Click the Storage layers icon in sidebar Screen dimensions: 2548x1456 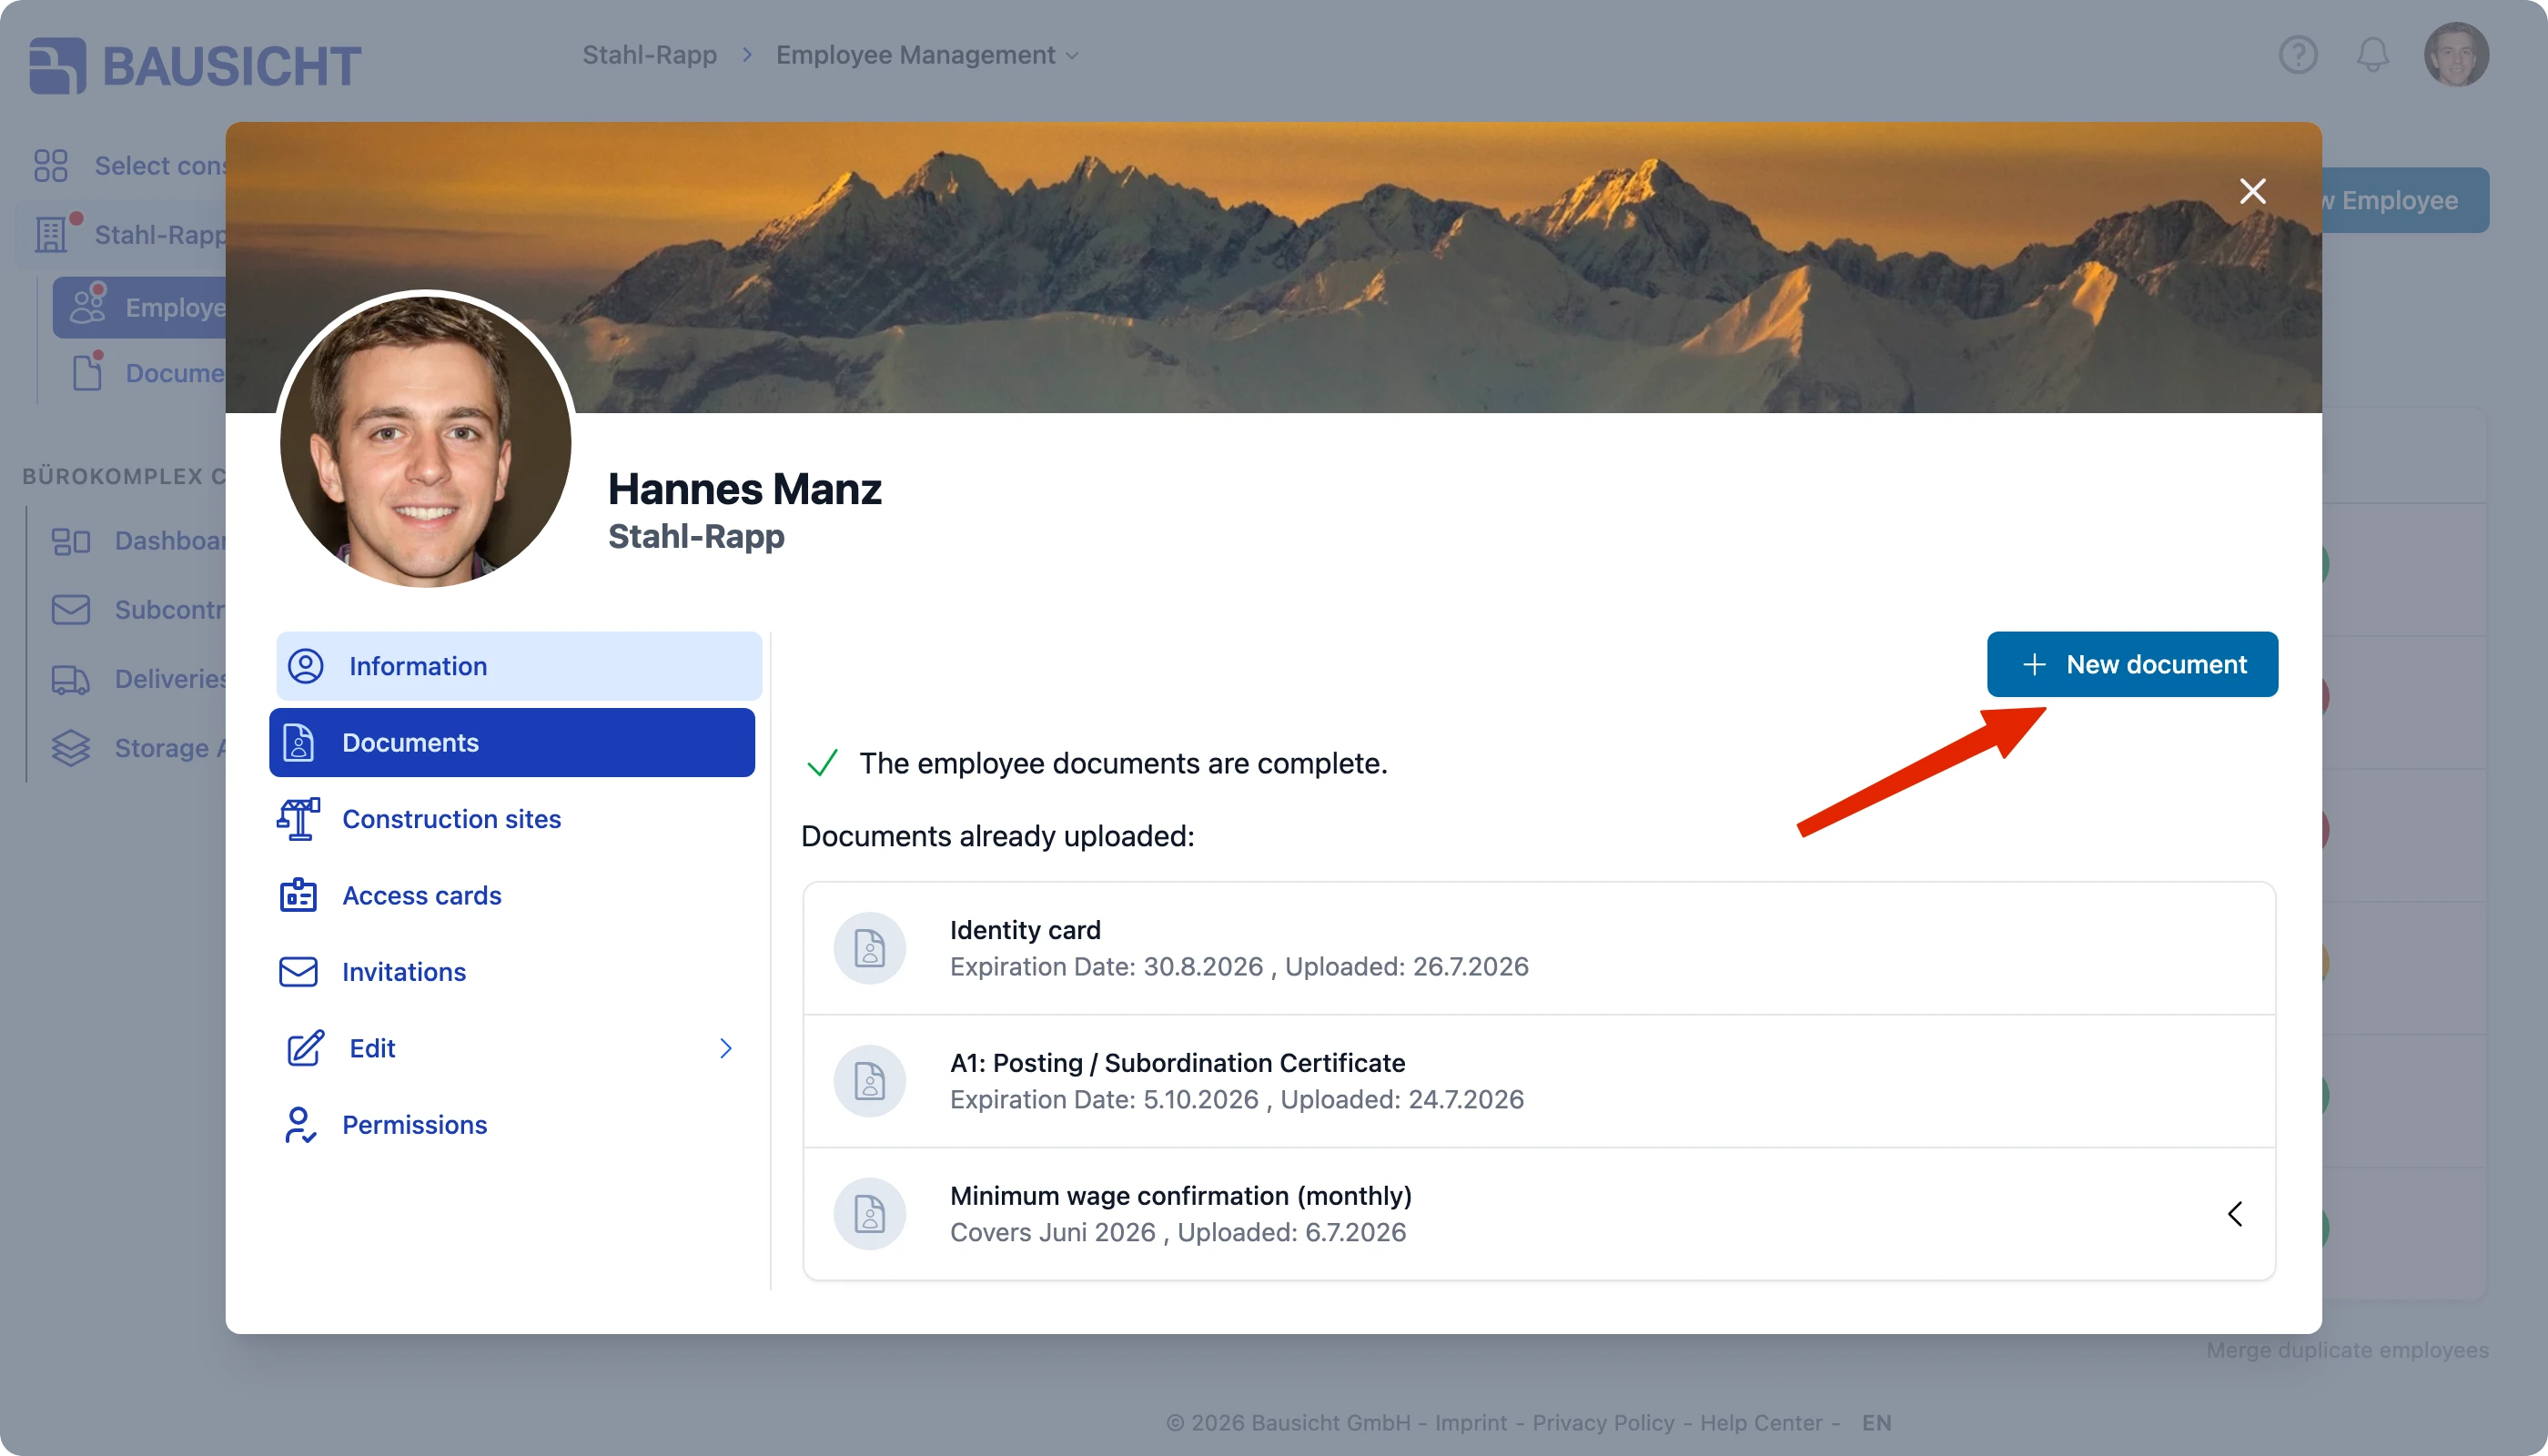(70, 749)
